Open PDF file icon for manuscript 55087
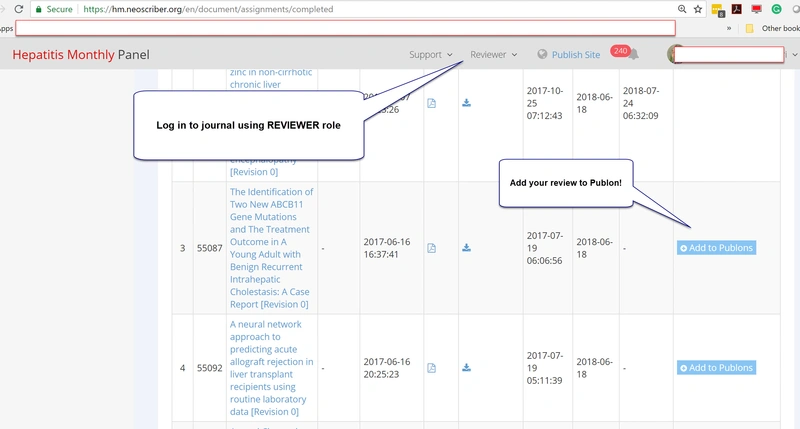Screen dimensions: 800x429 pos(432,248)
